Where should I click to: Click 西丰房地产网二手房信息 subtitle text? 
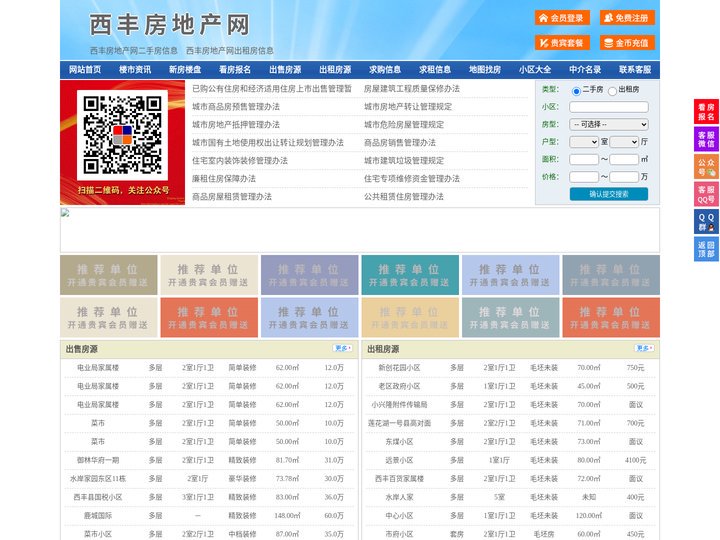click(x=134, y=51)
